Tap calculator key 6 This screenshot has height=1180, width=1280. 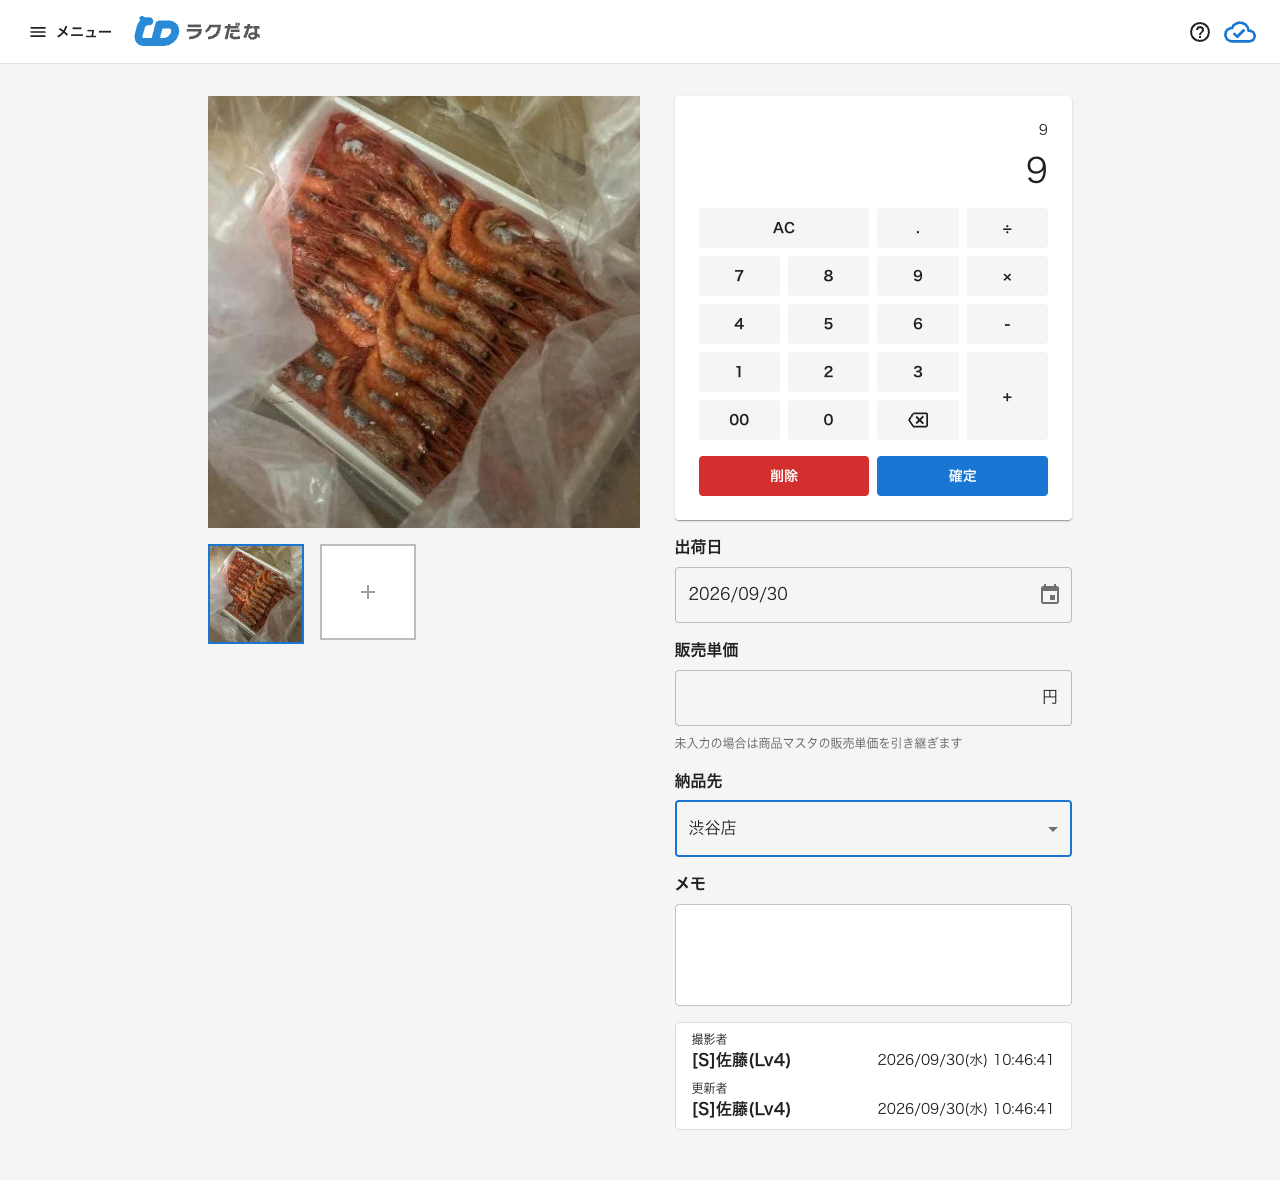(918, 324)
